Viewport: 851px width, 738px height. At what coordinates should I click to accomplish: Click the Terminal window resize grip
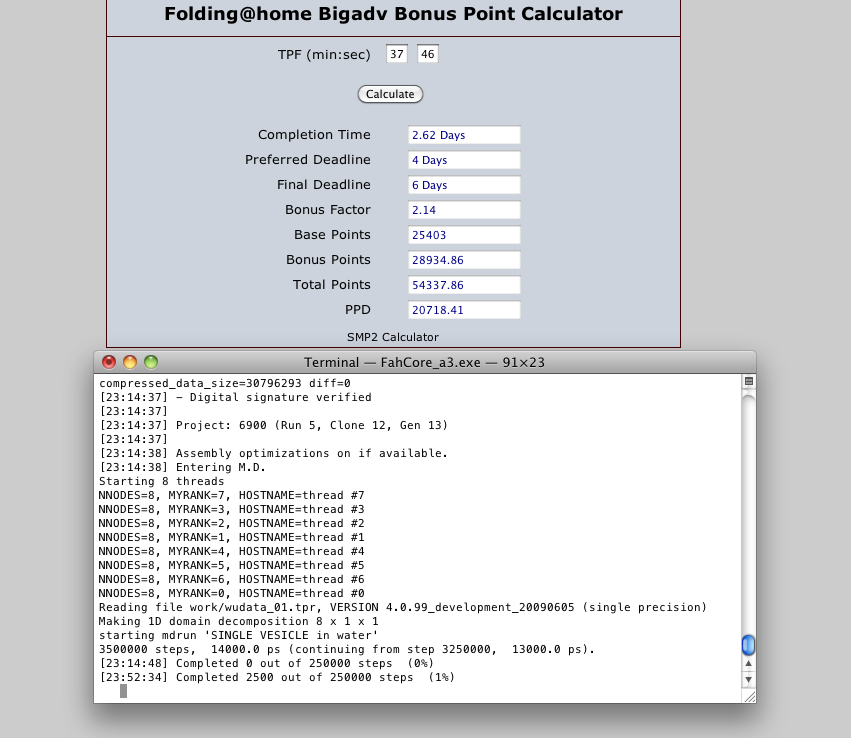(750, 697)
